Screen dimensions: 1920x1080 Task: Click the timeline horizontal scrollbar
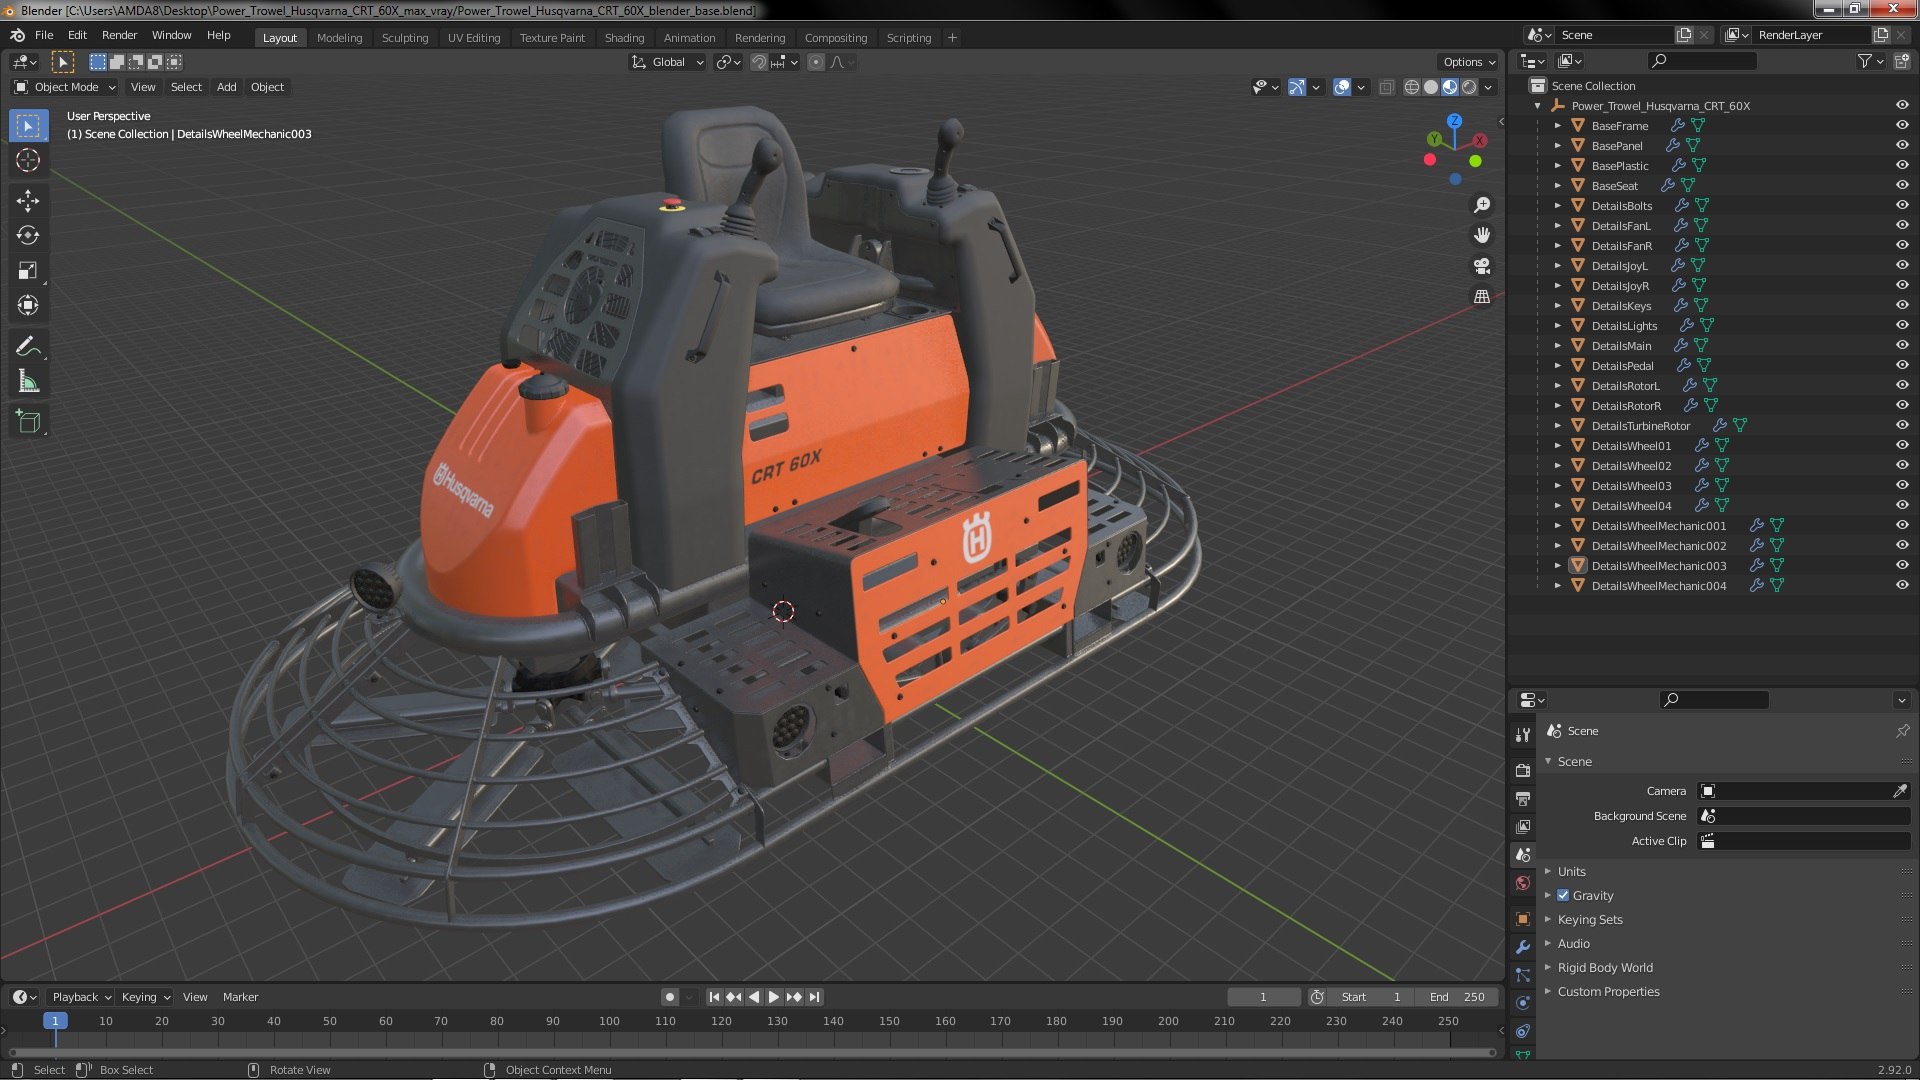752,1052
